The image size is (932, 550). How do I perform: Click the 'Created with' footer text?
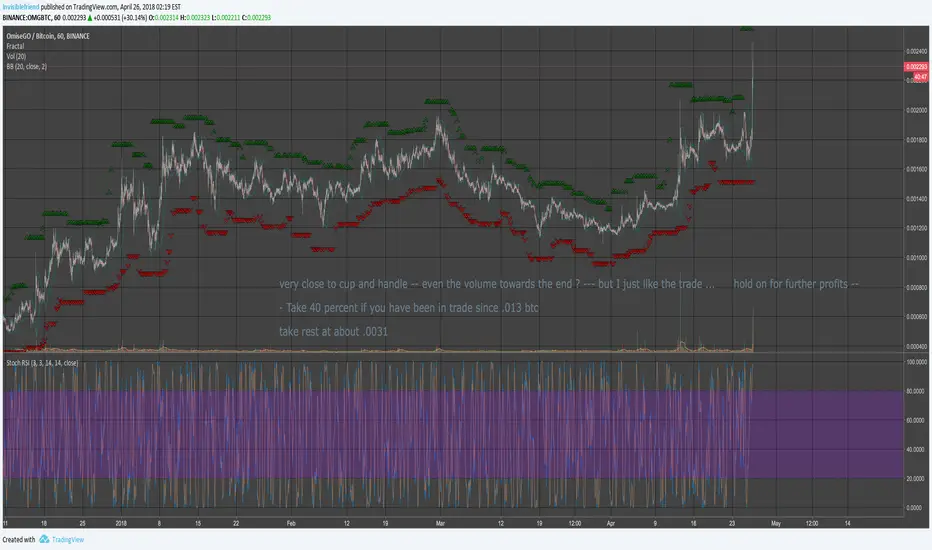click(19, 540)
